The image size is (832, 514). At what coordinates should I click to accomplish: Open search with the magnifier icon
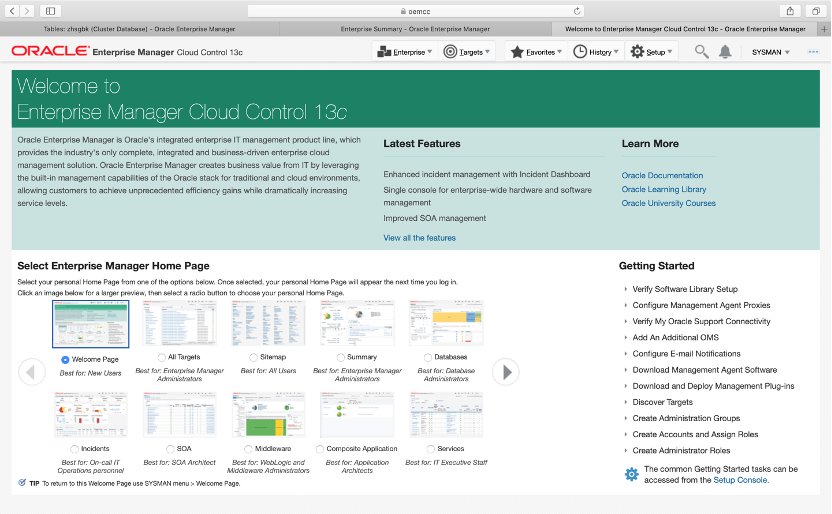point(701,51)
